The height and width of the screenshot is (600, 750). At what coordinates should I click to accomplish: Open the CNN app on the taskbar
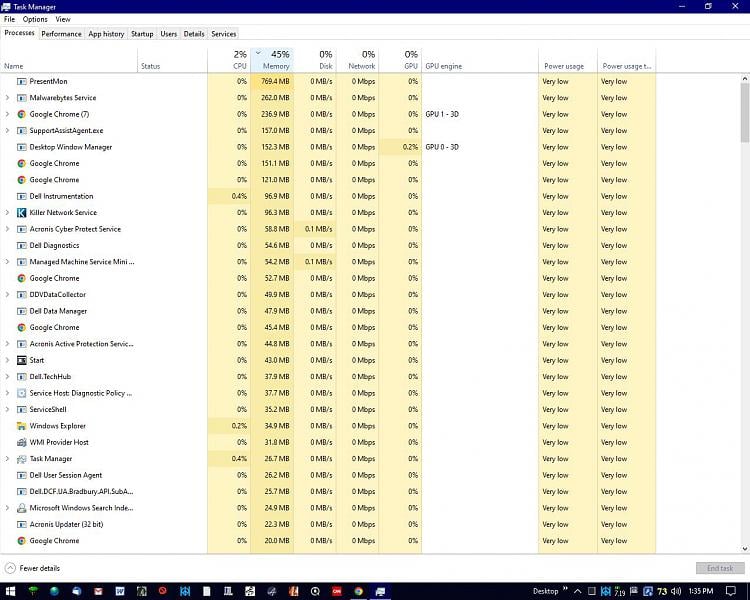tap(337, 591)
